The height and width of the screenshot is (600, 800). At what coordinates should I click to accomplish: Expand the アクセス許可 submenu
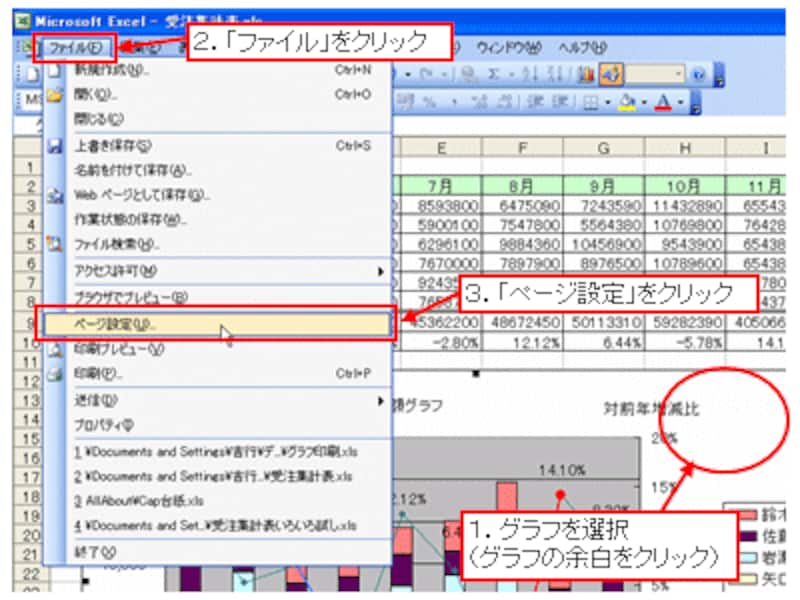click(x=380, y=271)
